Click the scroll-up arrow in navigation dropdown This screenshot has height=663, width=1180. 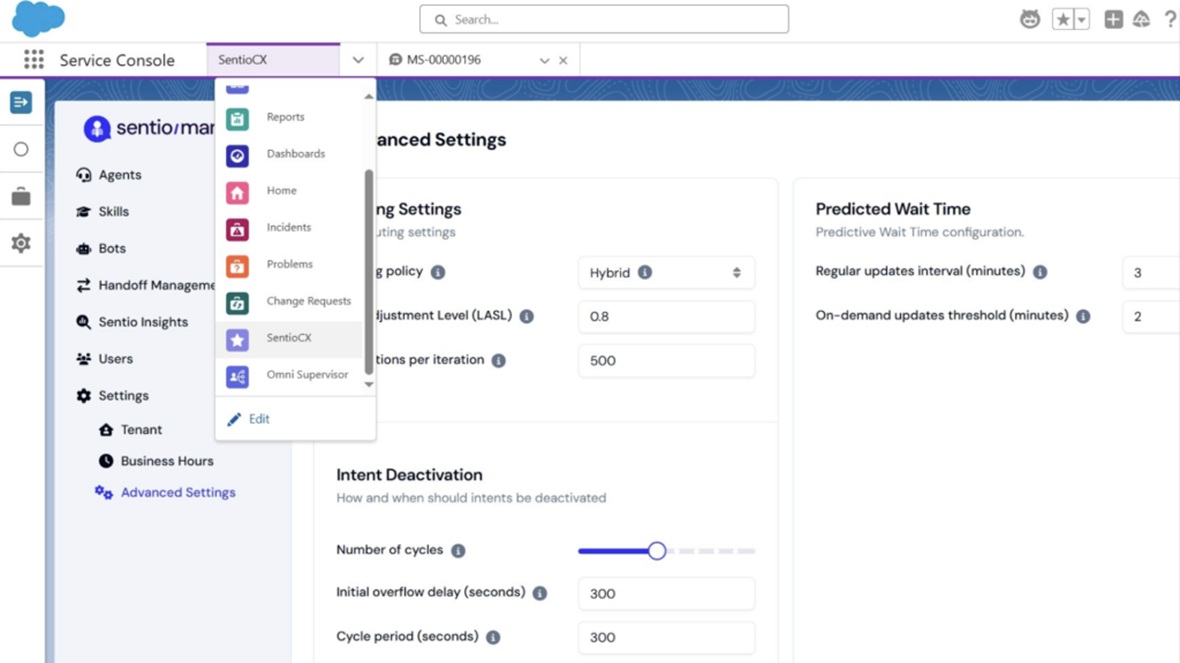point(368,96)
